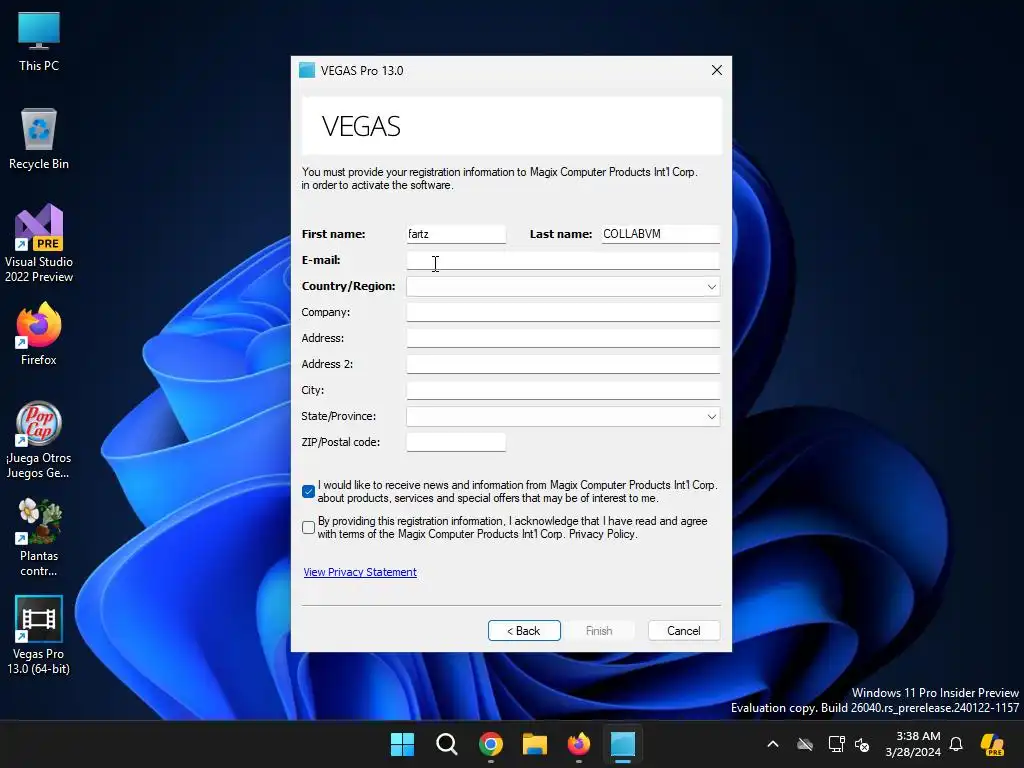The width and height of the screenshot is (1024, 768).
Task: Open the Copilot Preview icon
Action: click(993, 744)
